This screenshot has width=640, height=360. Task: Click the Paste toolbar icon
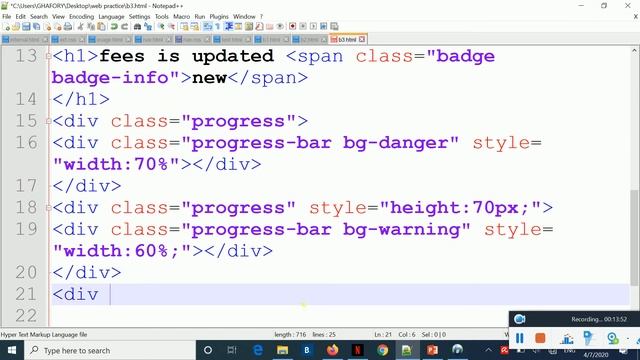pyautogui.click(x=101, y=27)
